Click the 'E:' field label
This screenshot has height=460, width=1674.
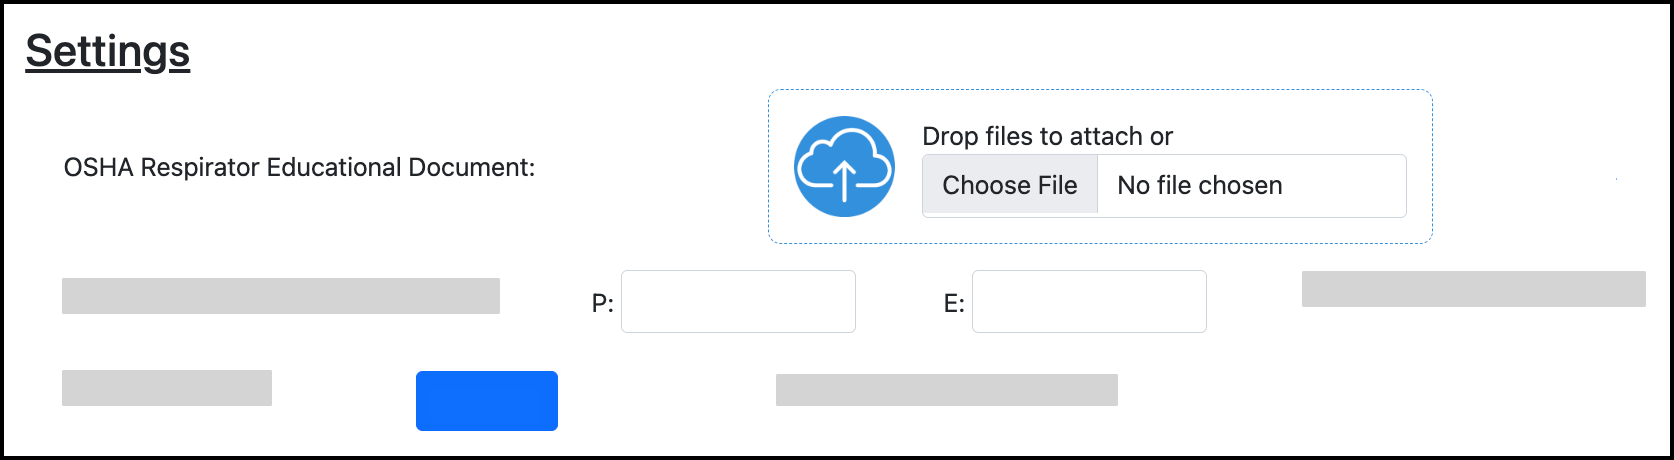(x=954, y=303)
